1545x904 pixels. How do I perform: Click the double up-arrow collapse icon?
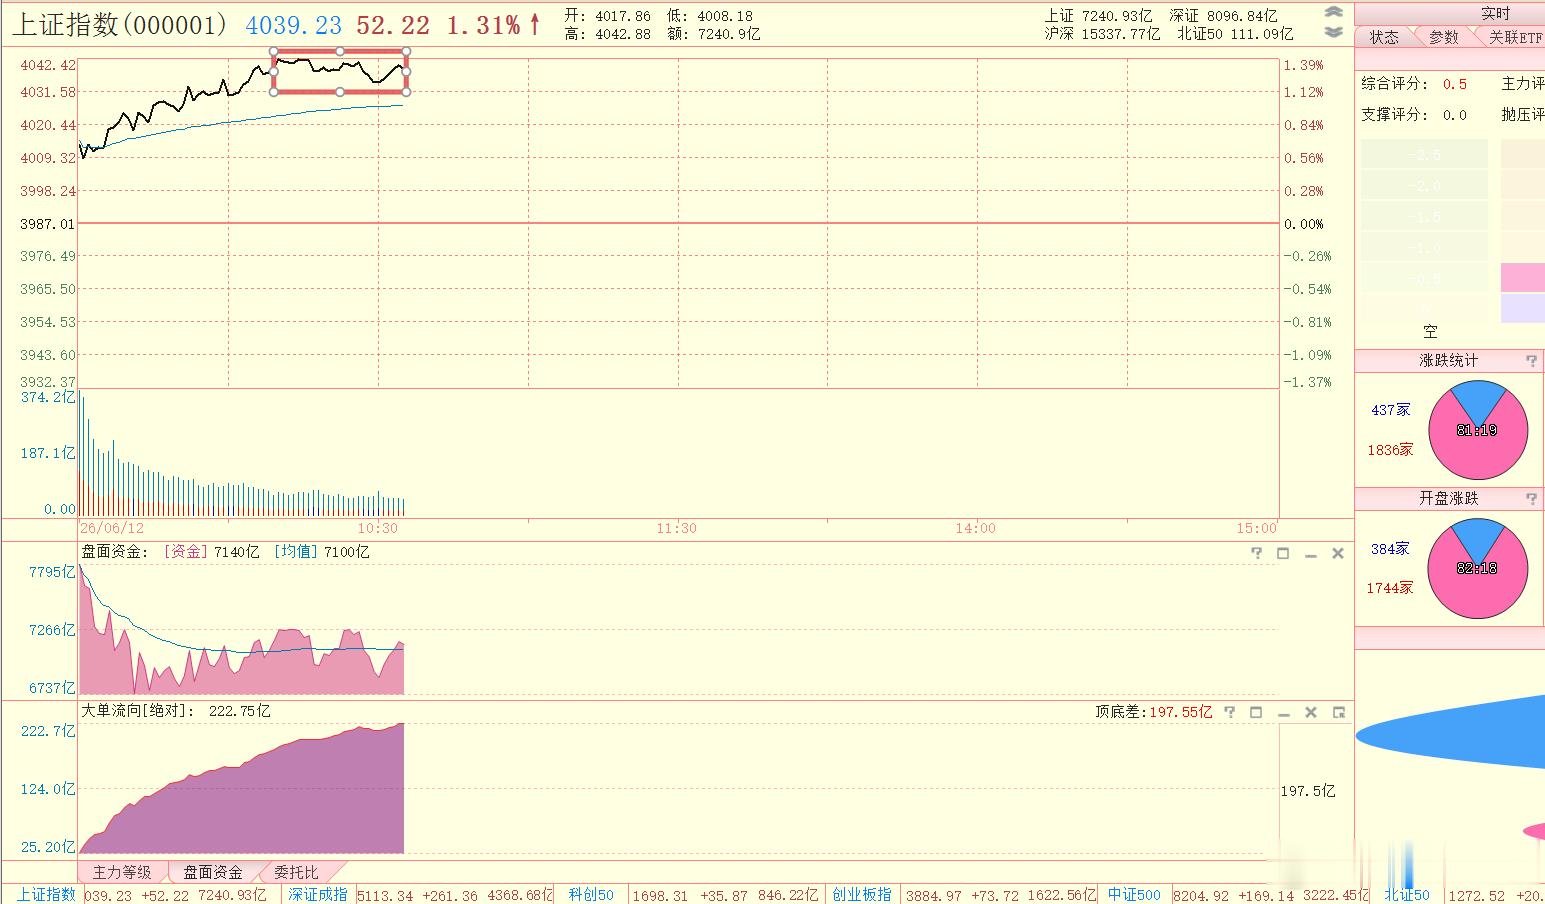[x=1333, y=13]
